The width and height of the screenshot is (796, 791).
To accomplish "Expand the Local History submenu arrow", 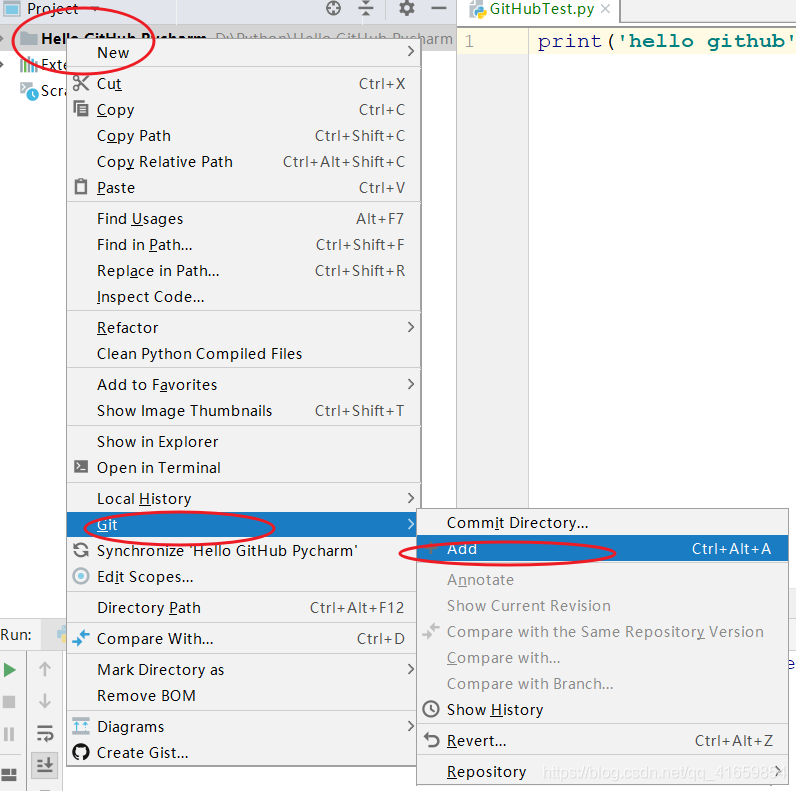I will [411, 498].
